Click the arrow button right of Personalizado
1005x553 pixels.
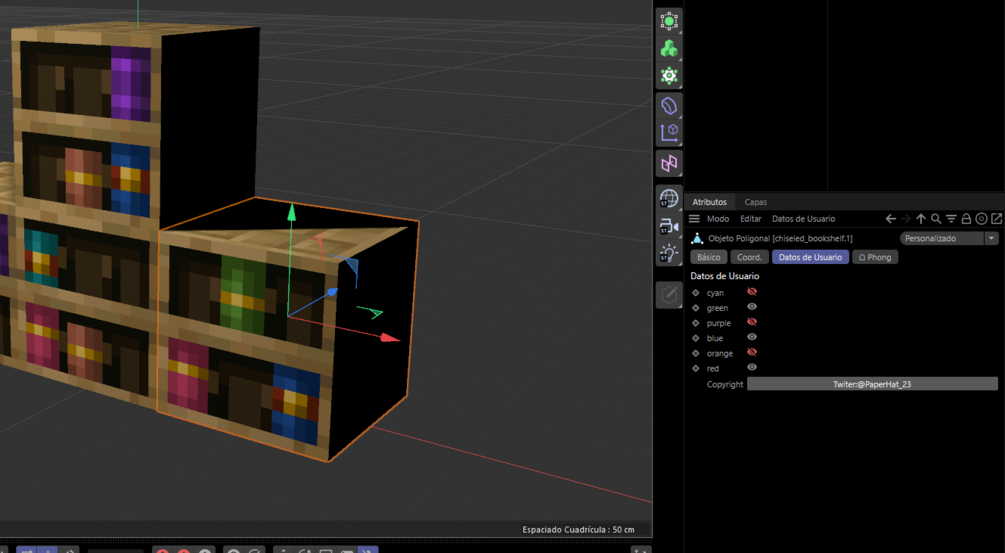[992, 238]
